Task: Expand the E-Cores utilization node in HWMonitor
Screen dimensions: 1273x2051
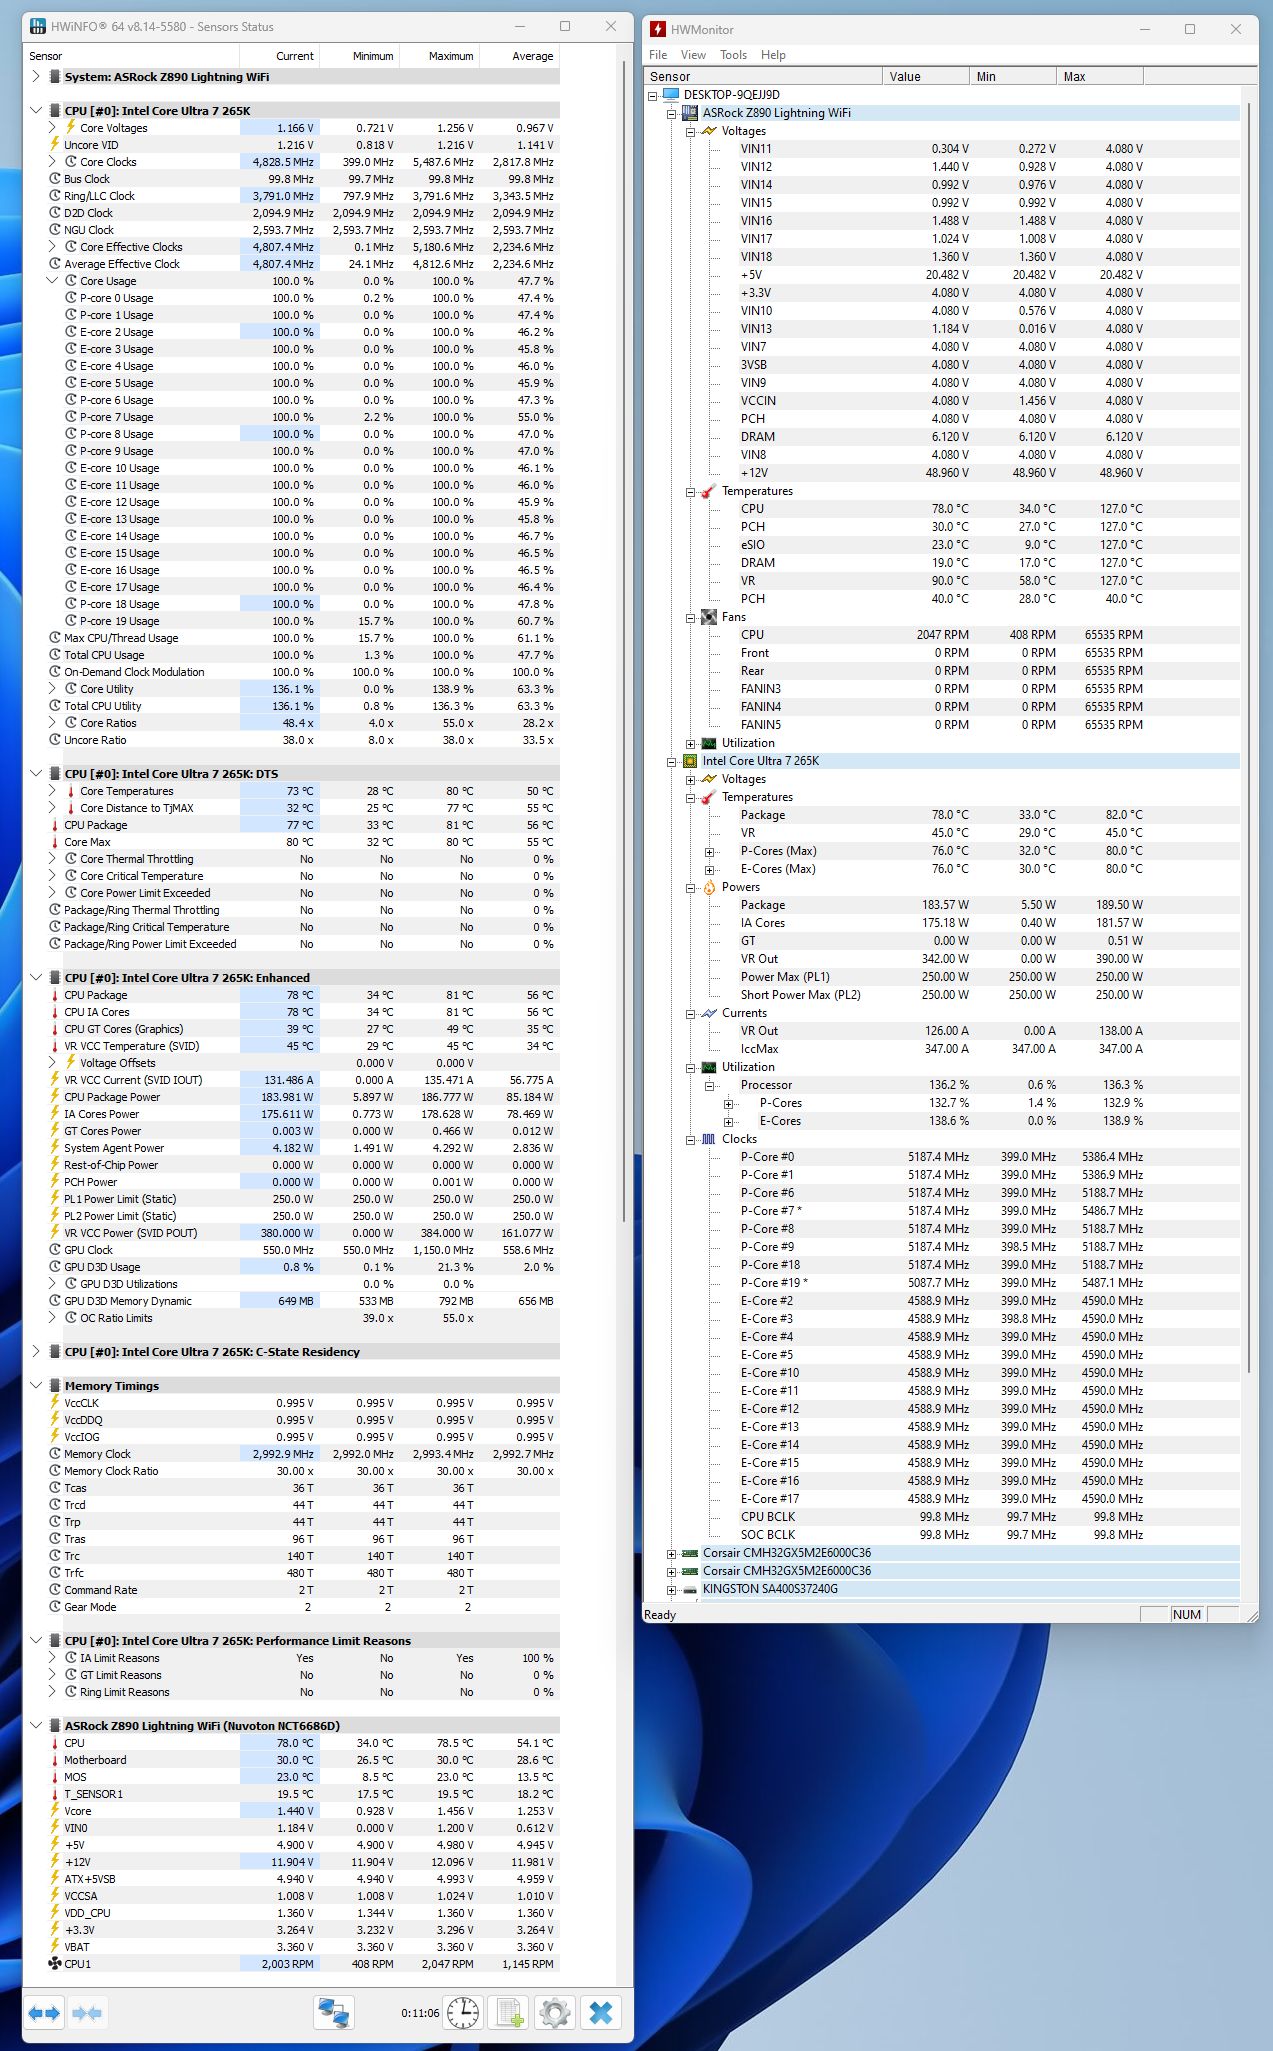Action: [x=728, y=1121]
